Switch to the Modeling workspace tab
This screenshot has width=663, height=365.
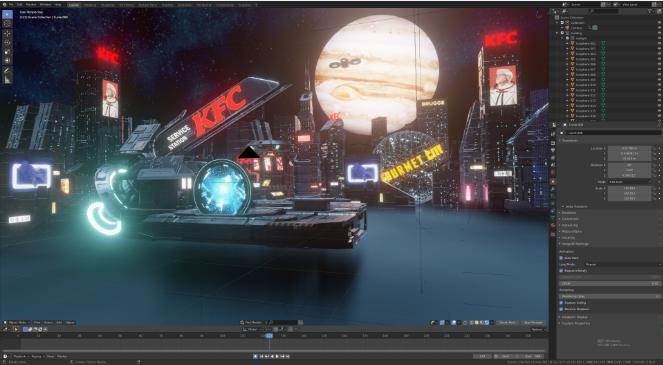pos(90,5)
